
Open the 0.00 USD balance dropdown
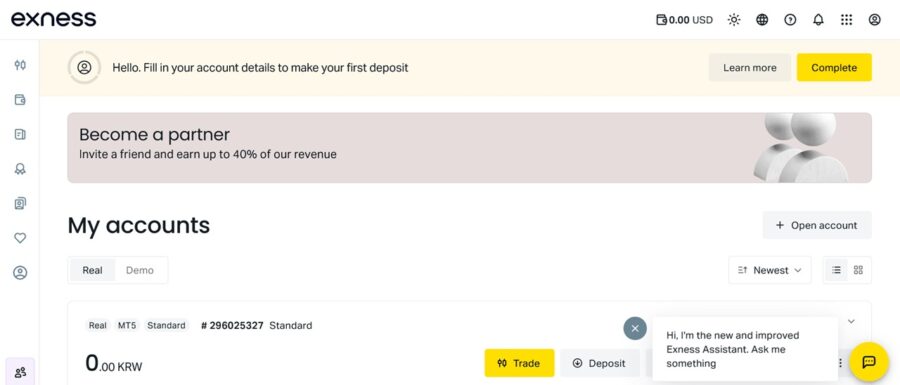[684, 20]
